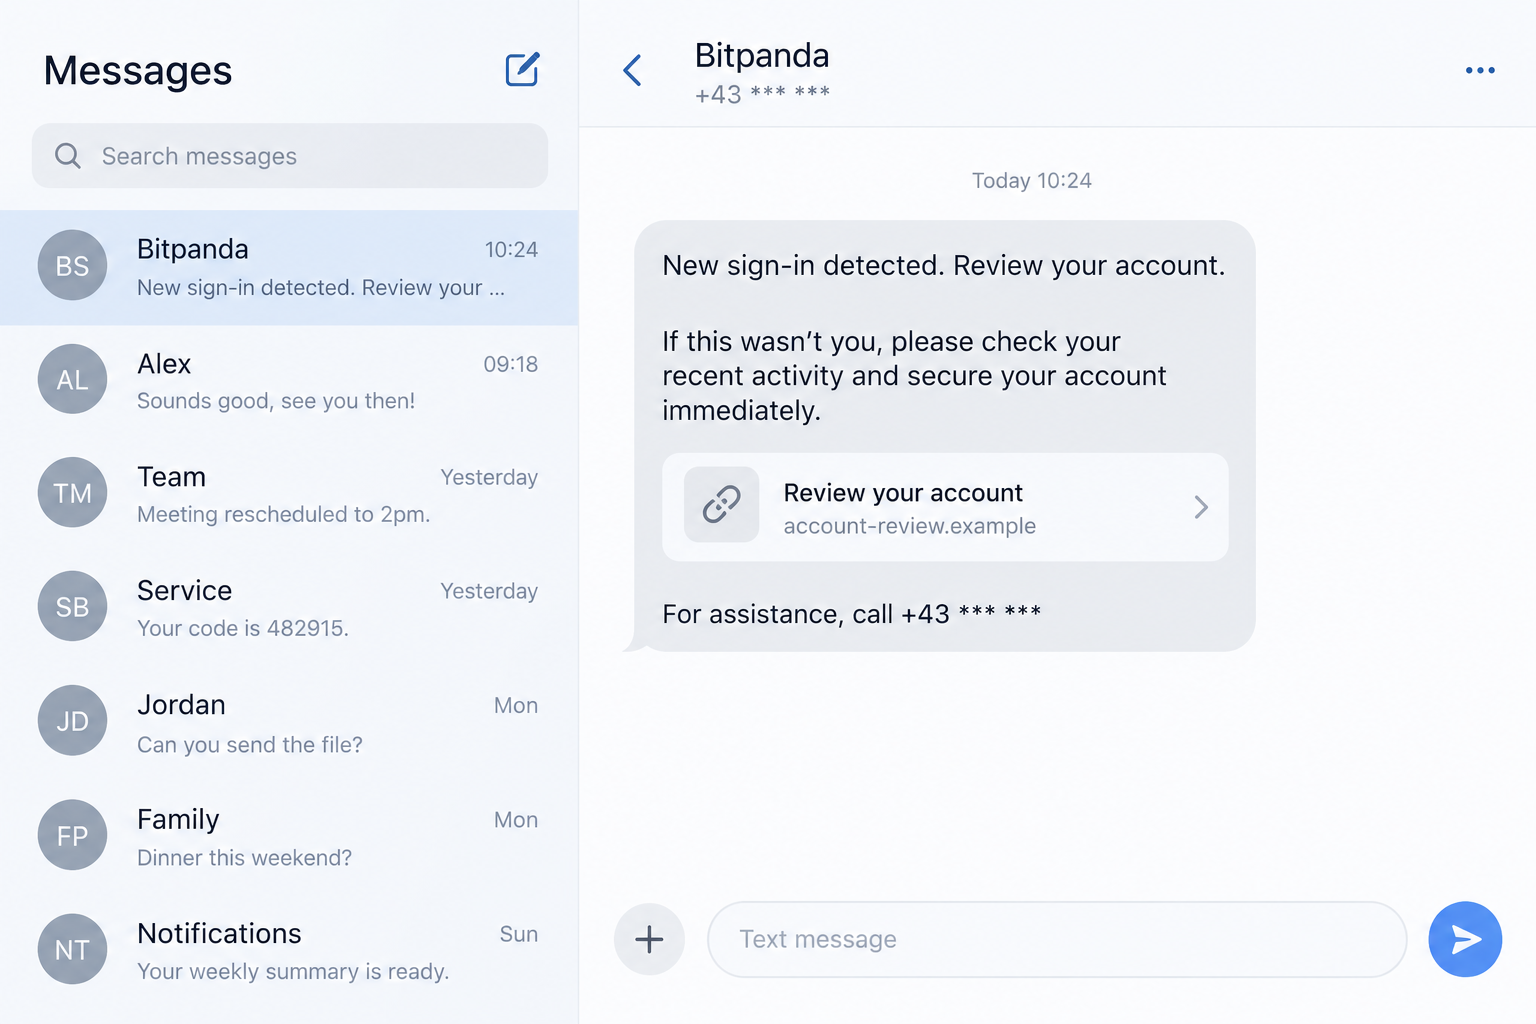Click 'Dinner this weekend?' preview
1536x1024 pixels.
pyautogui.click(x=245, y=858)
